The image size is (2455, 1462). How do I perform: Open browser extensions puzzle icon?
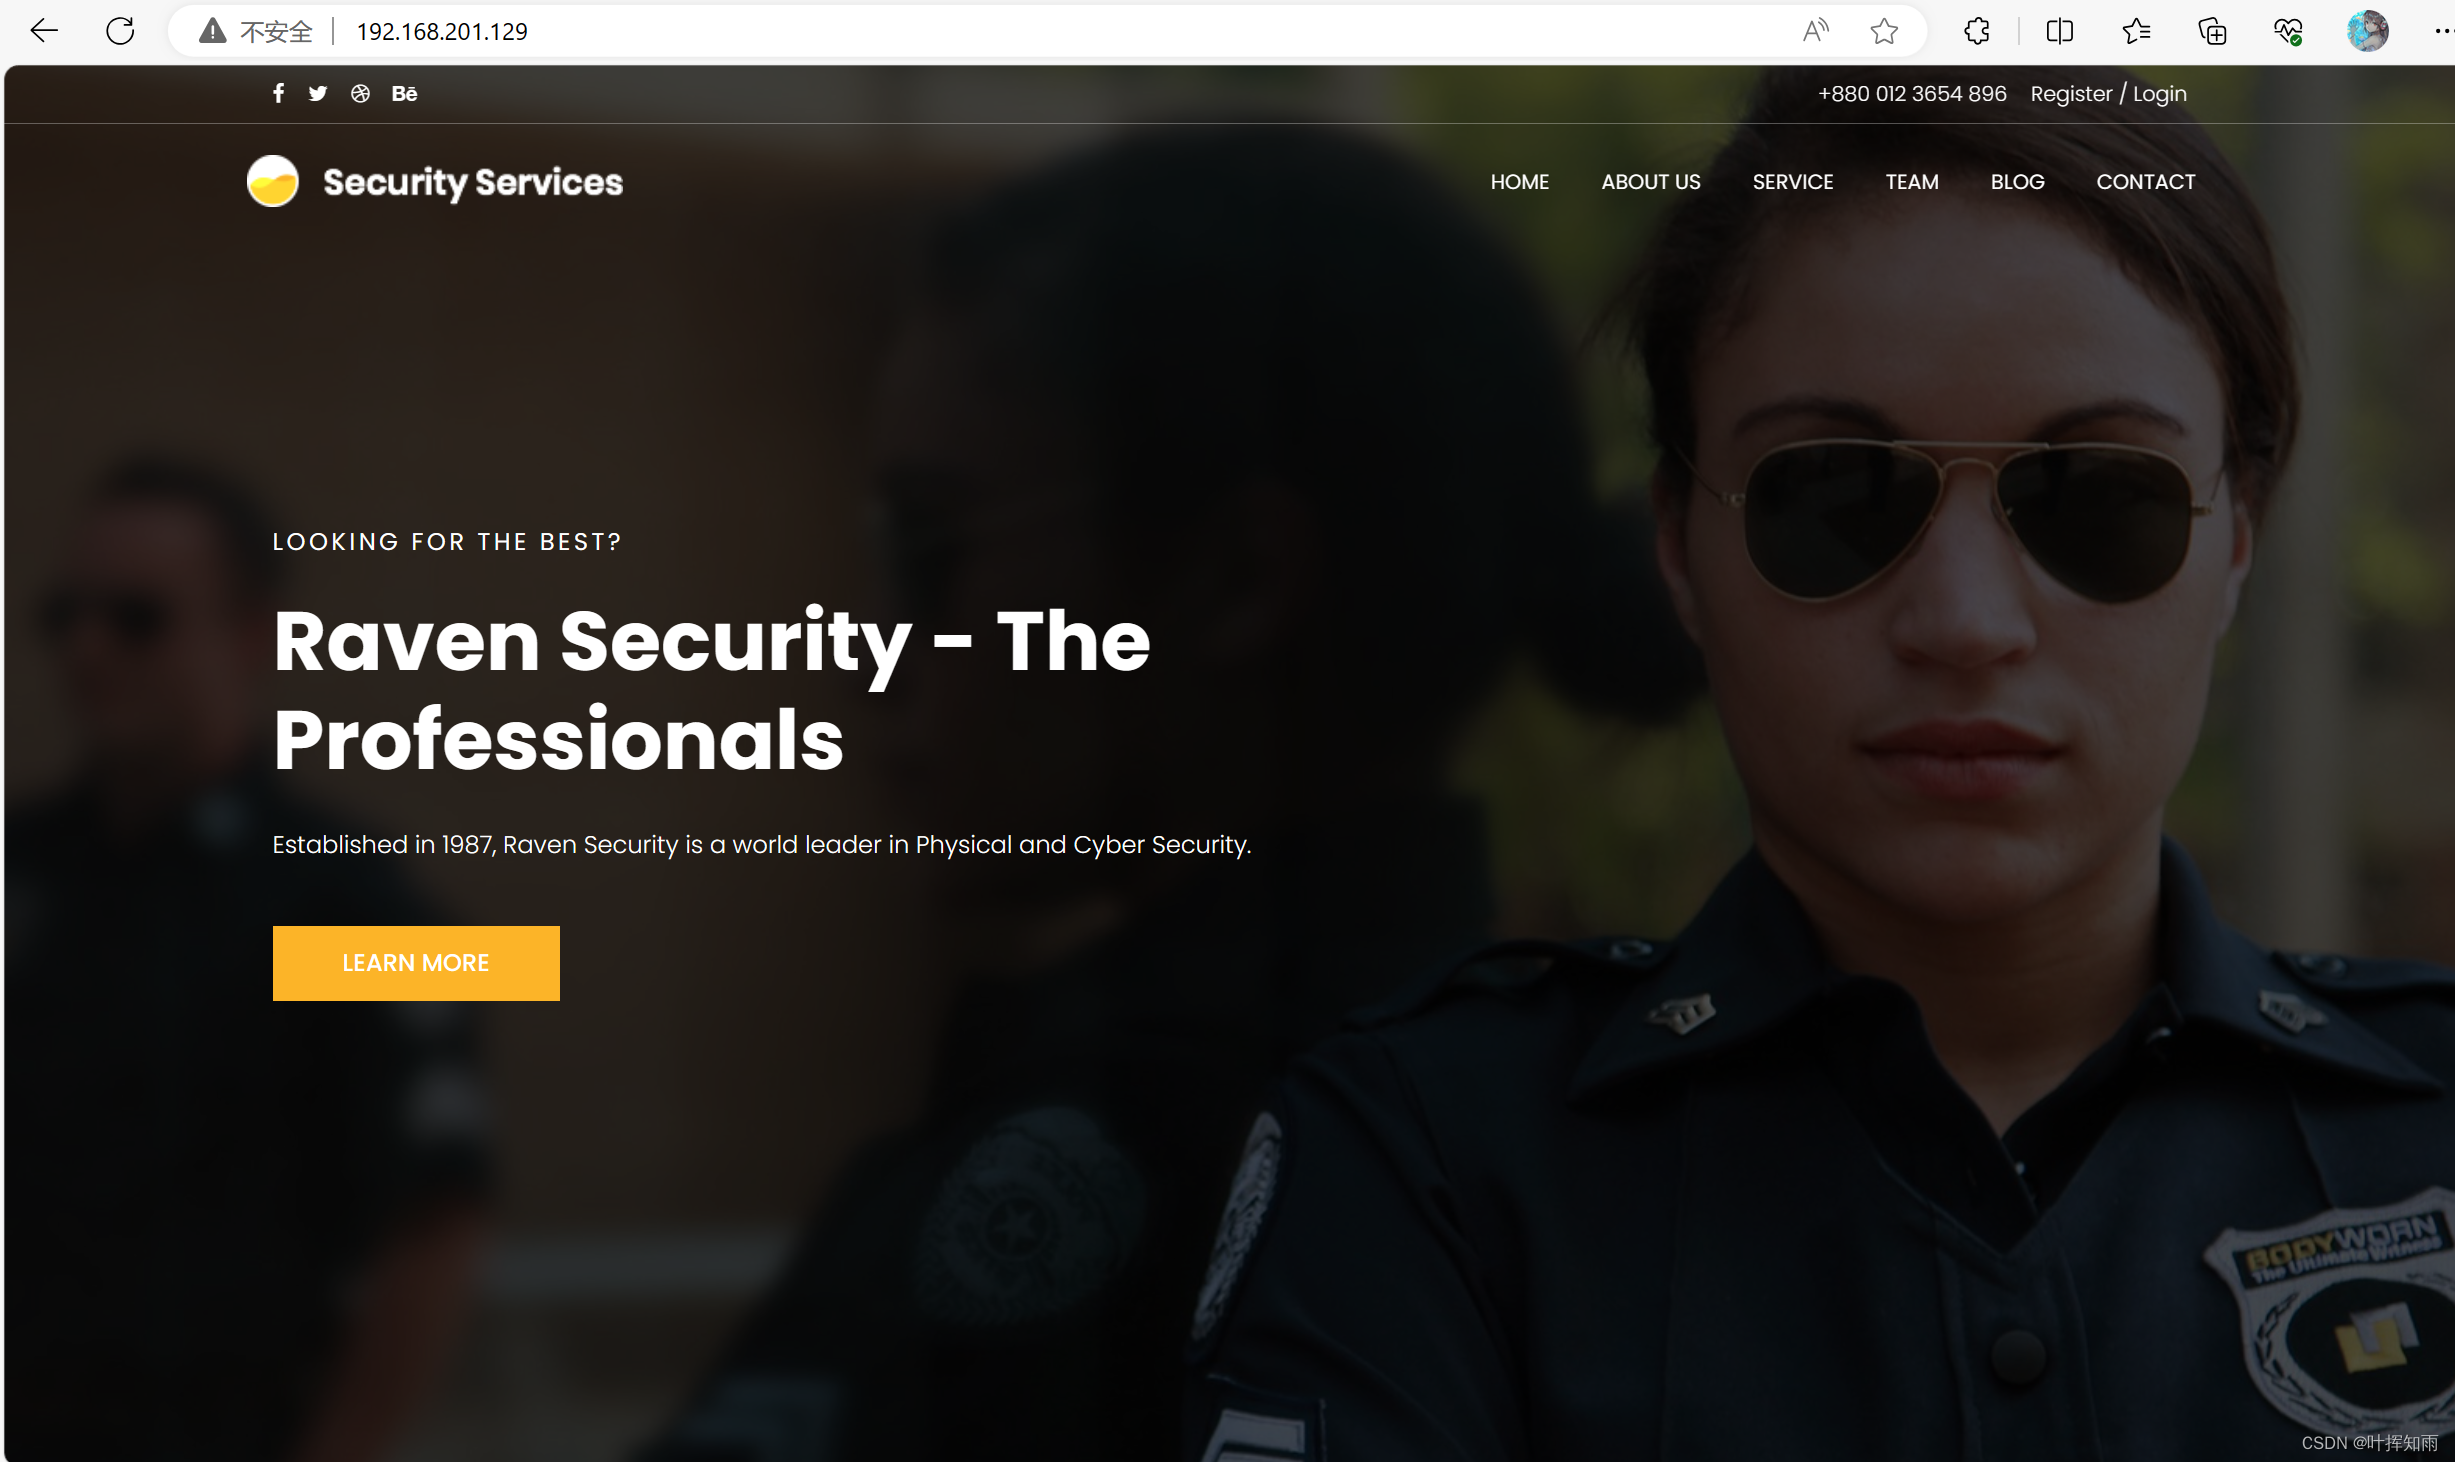pos(1976,31)
